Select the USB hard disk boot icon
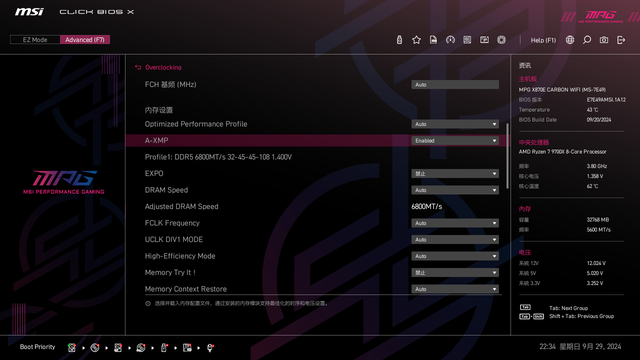Viewport: 640px width, 360px height. pos(118,348)
